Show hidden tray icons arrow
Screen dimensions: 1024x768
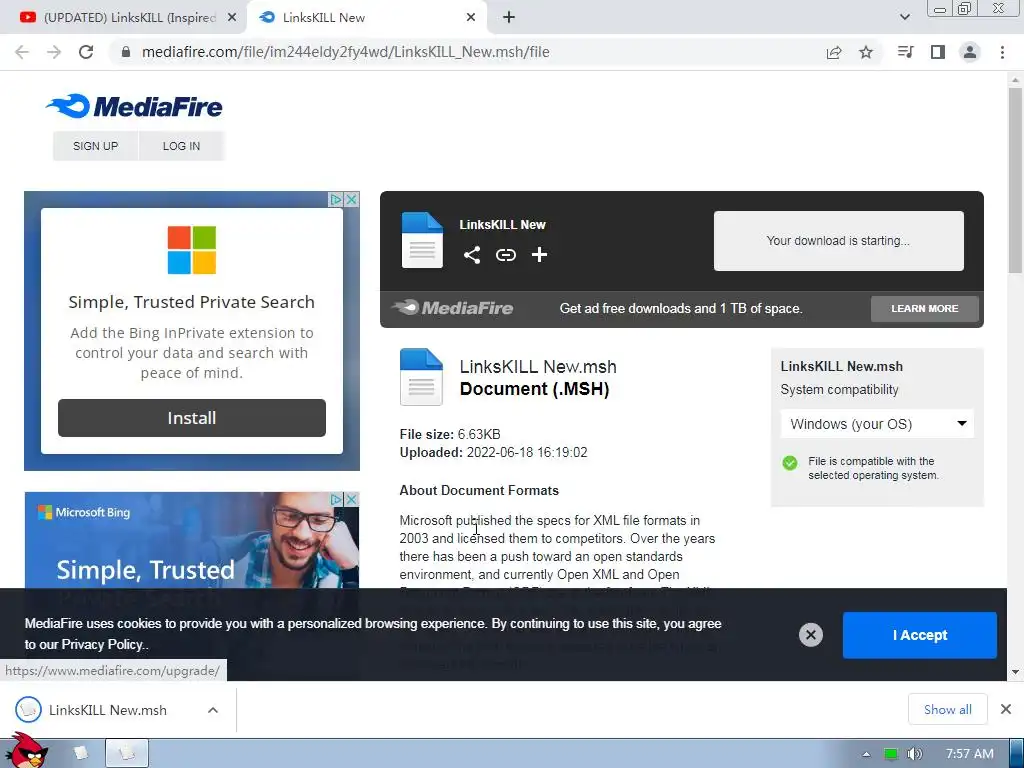866,754
